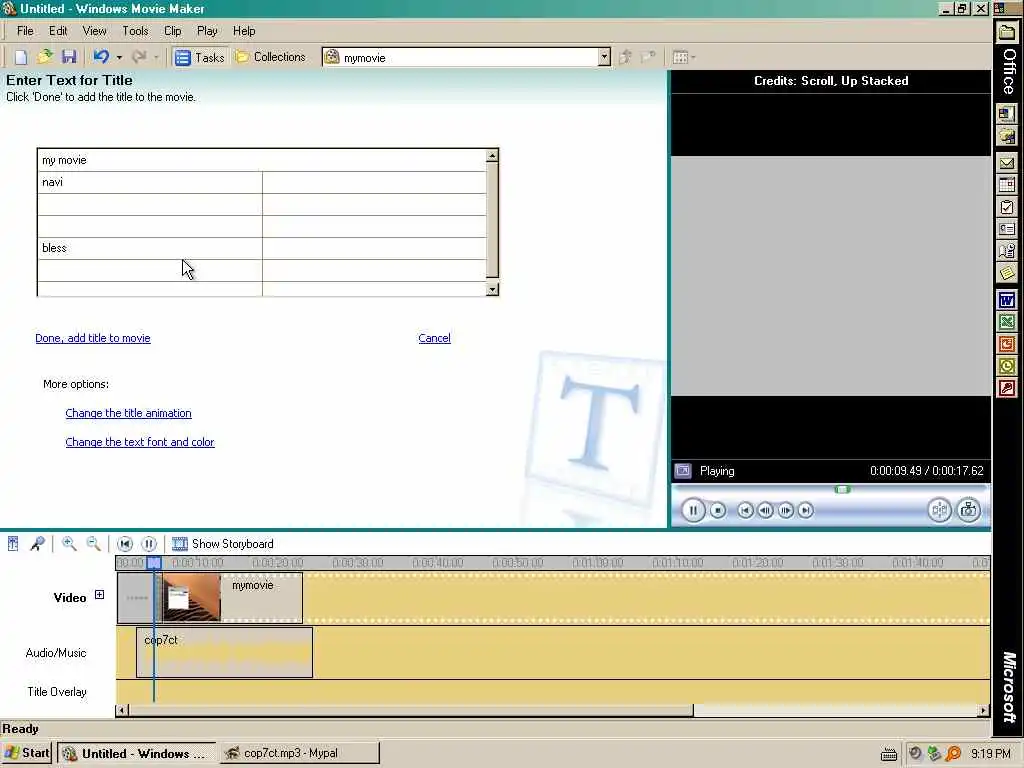Click the New Message envelope in Office bar
The height and width of the screenshot is (768, 1024).
1006,163
